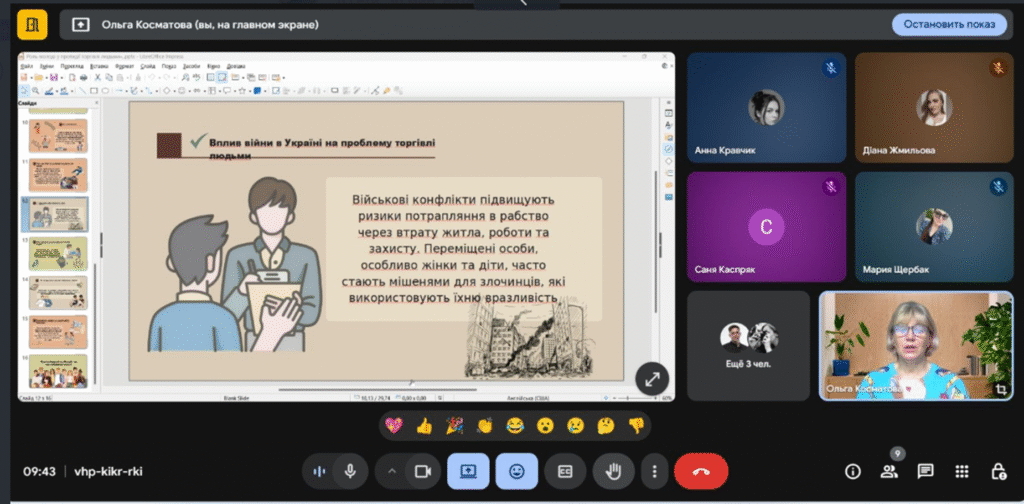Open the meeting chat panel
The height and width of the screenshot is (504, 1024).
coord(925,471)
